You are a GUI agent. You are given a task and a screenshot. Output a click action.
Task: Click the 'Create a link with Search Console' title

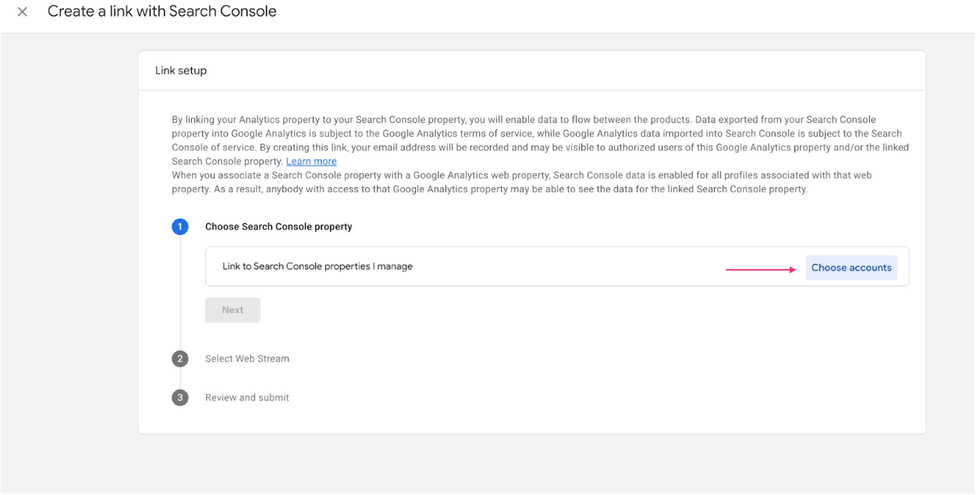pyautogui.click(x=162, y=12)
